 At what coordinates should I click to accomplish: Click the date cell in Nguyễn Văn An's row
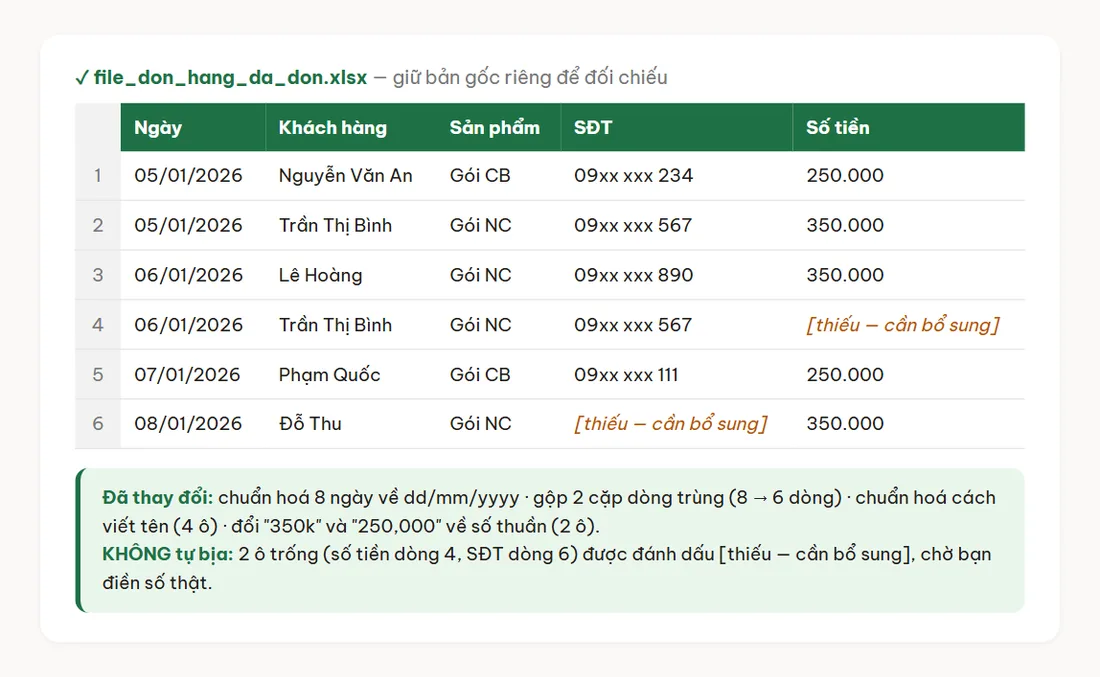point(188,175)
